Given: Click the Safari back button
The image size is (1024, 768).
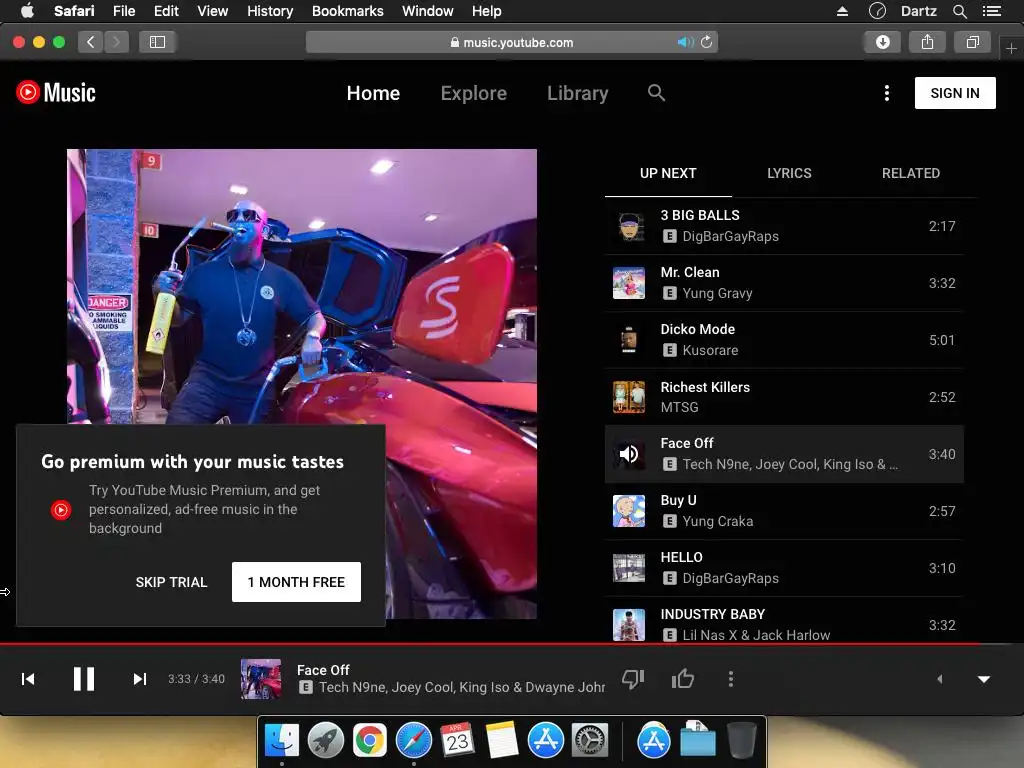Looking at the screenshot, I should click(x=91, y=42).
